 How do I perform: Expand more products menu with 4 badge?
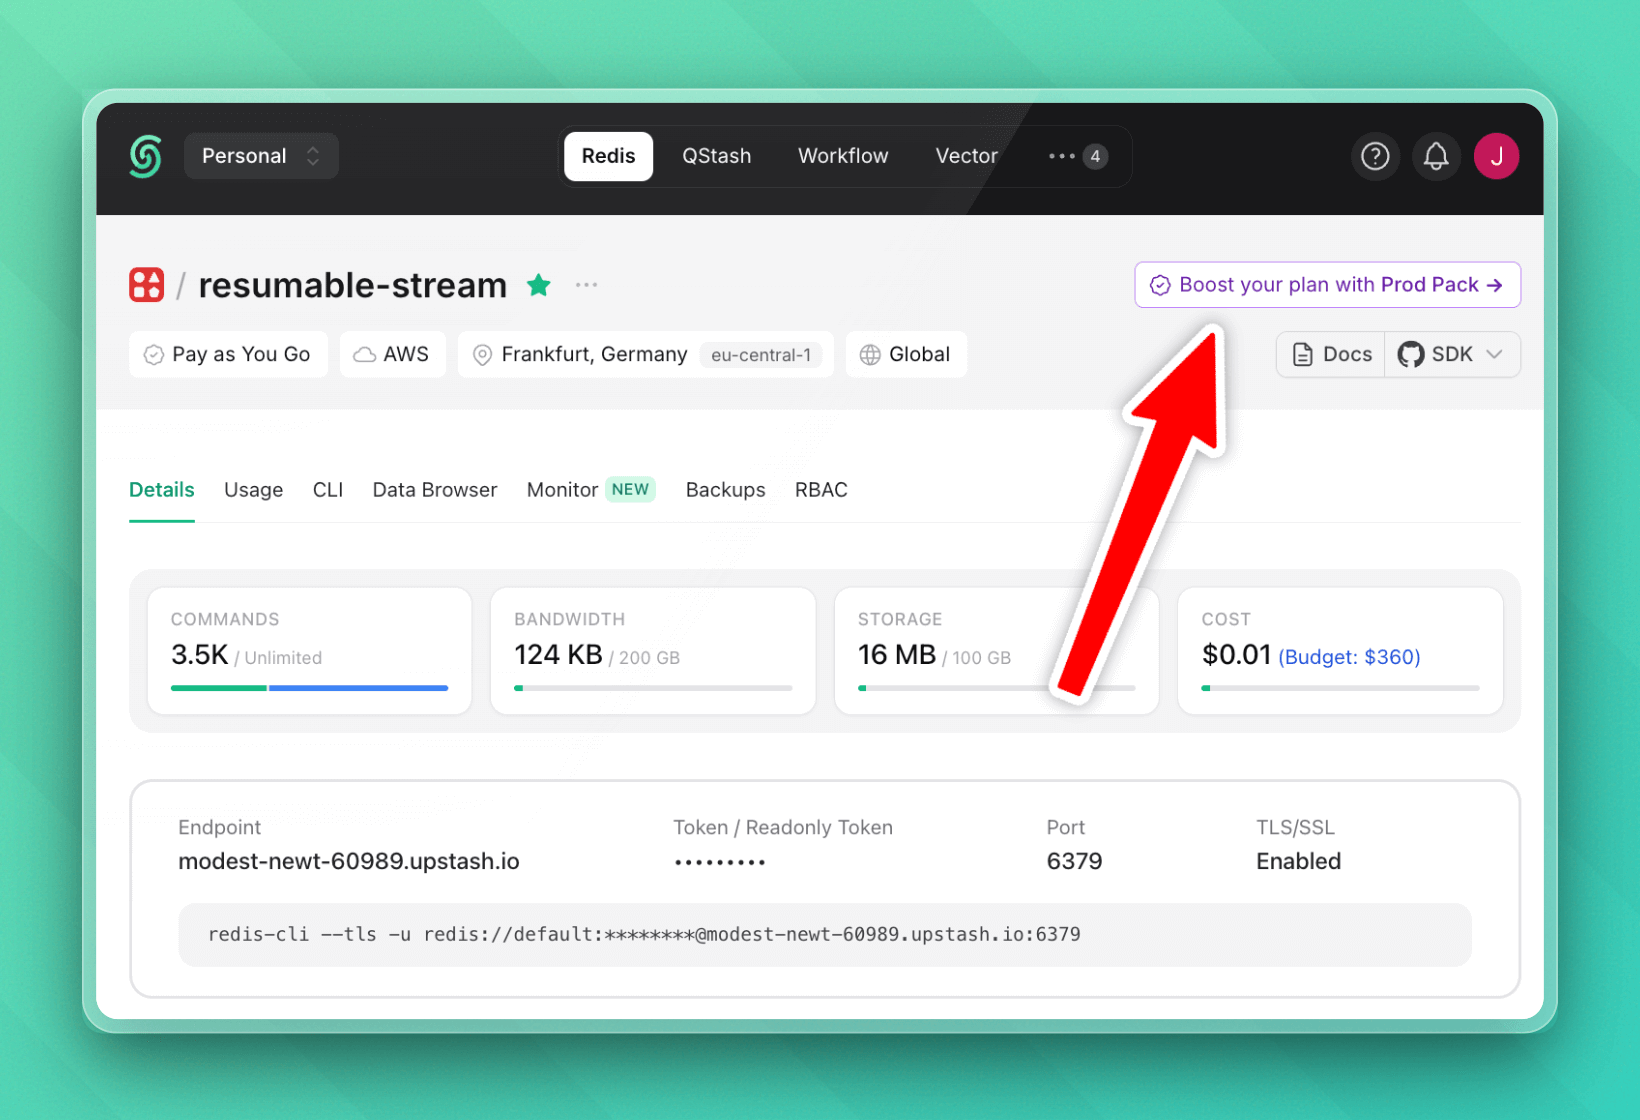point(1076,156)
